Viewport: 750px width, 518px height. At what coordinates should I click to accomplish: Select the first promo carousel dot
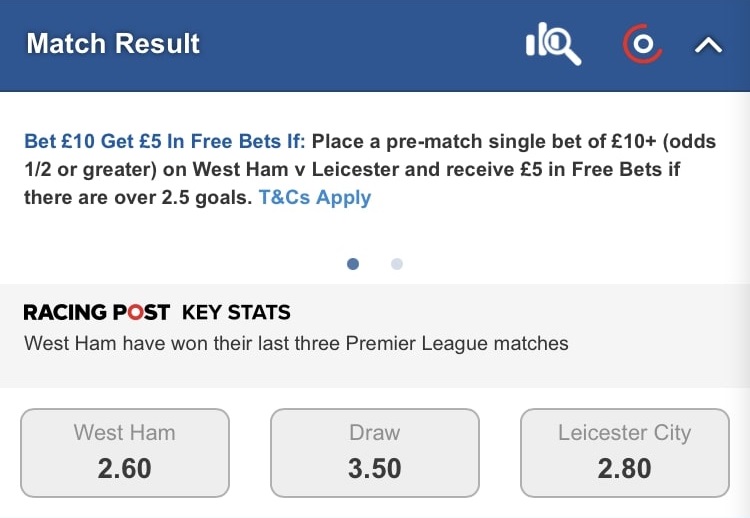coord(352,264)
